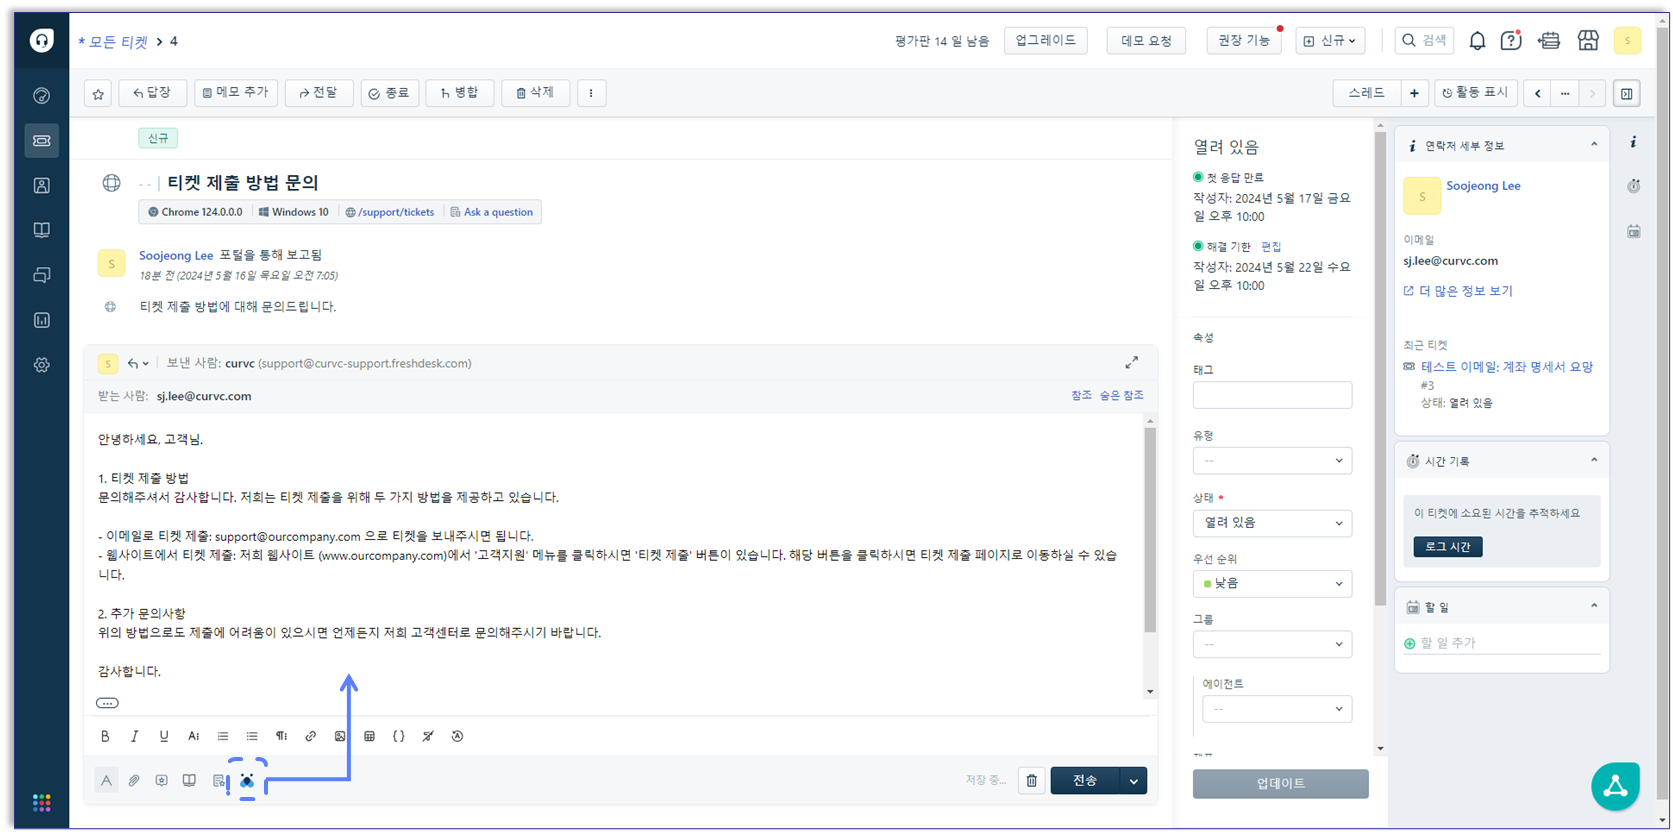Click the highlighted AI assistant icon in editor
This screenshot has width=1673, height=835.
click(x=247, y=781)
